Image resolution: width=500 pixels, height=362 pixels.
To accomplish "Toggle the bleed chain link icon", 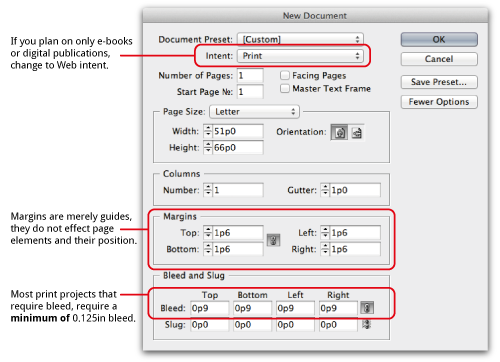I will point(367,308).
